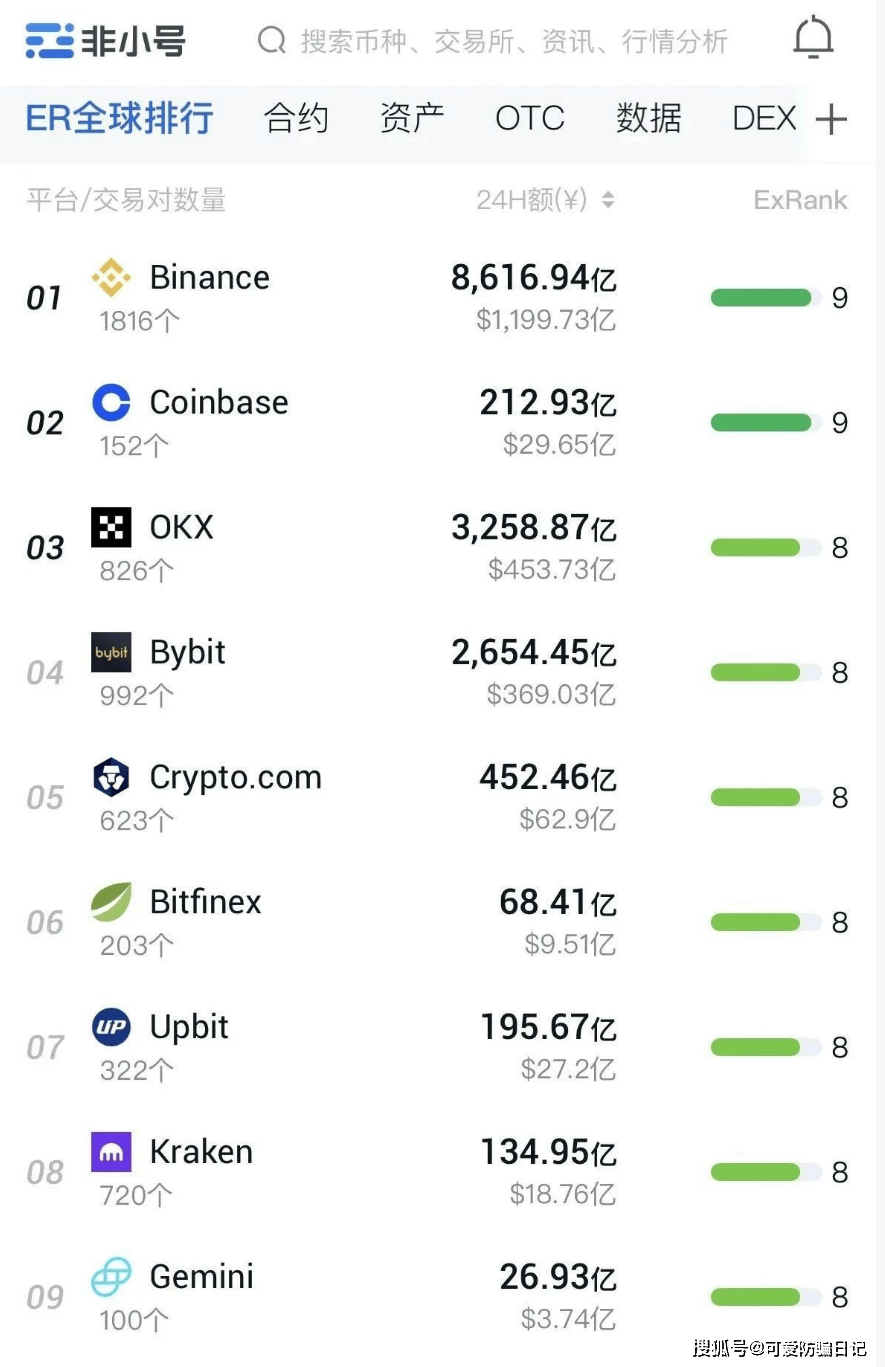Click the Binance exchange logo
This screenshot has width=885, height=1367.
(x=111, y=278)
